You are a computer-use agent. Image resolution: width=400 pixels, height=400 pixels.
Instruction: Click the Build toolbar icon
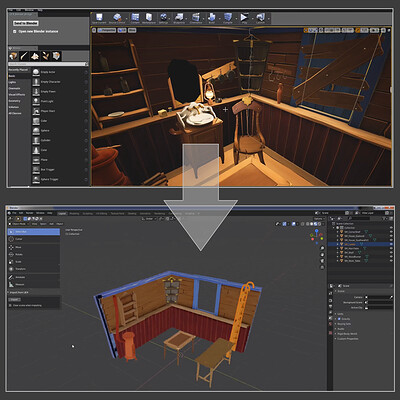212,18
